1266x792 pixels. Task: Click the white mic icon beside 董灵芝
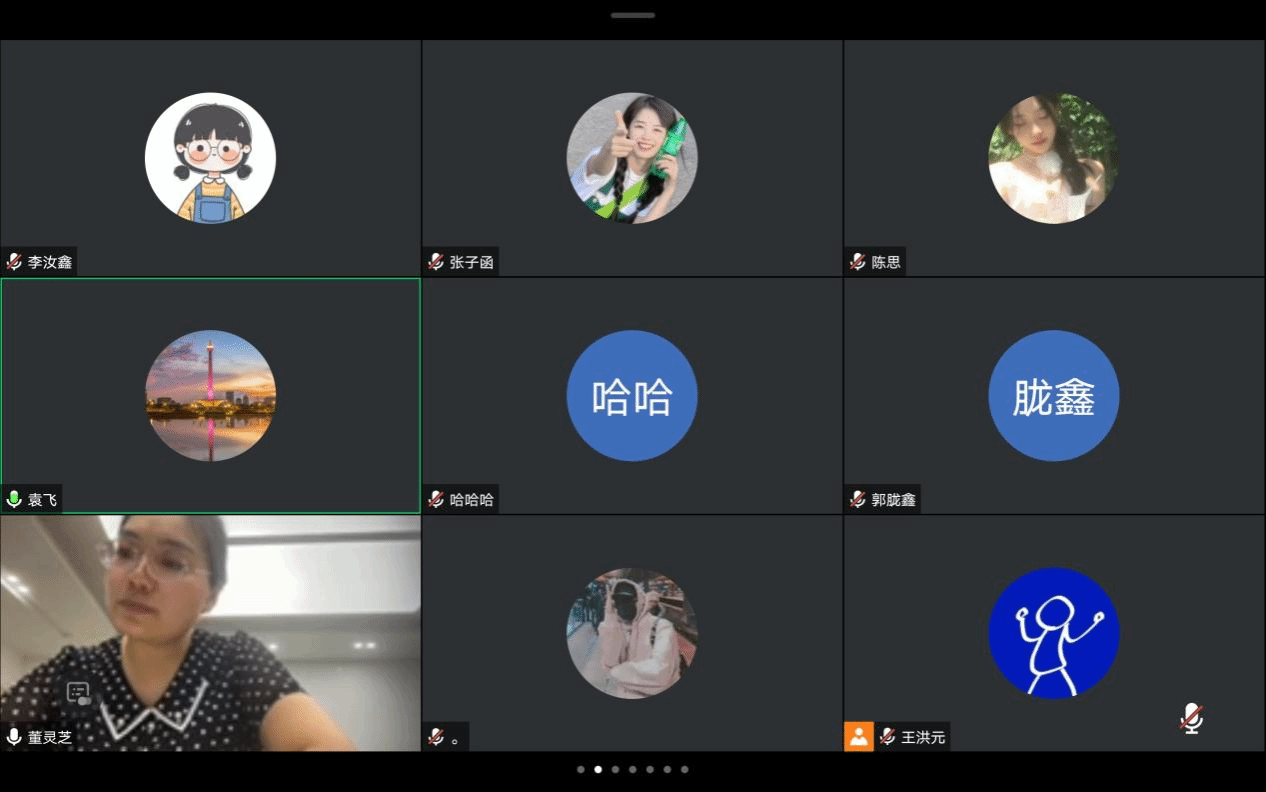pyautogui.click(x=14, y=737)
